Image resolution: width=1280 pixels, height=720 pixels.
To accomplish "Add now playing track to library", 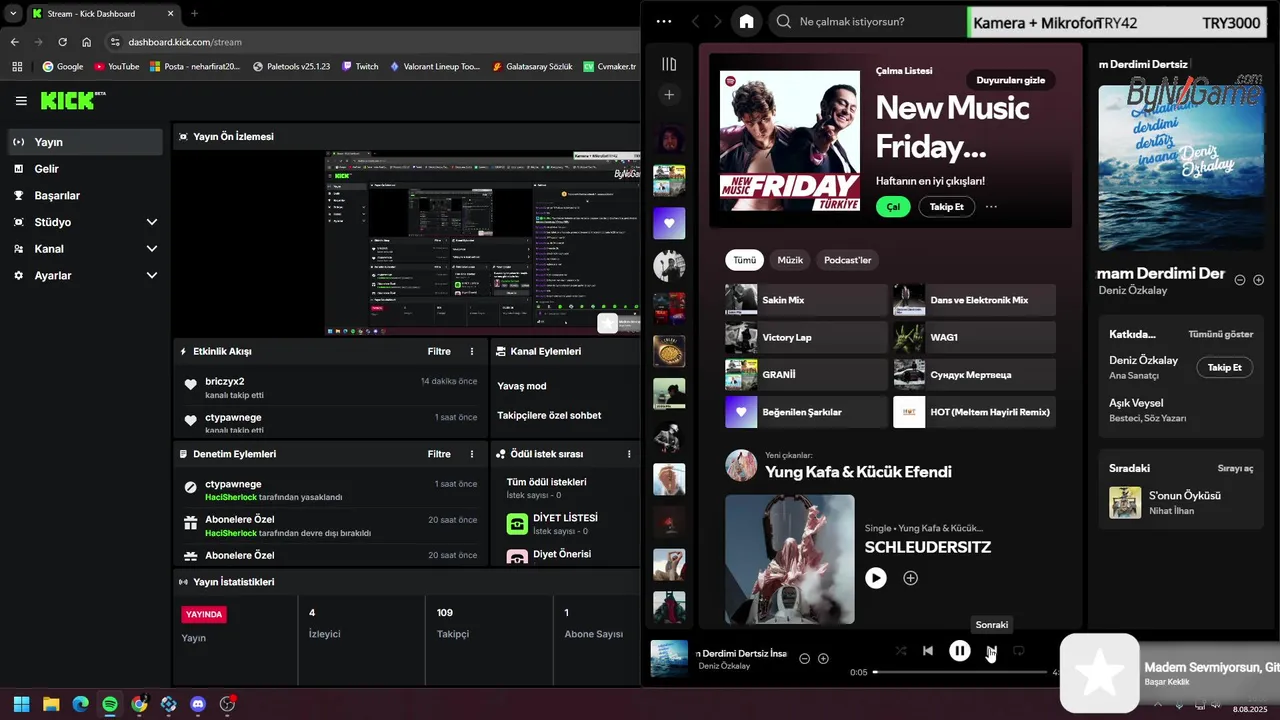I will point(823,659).
